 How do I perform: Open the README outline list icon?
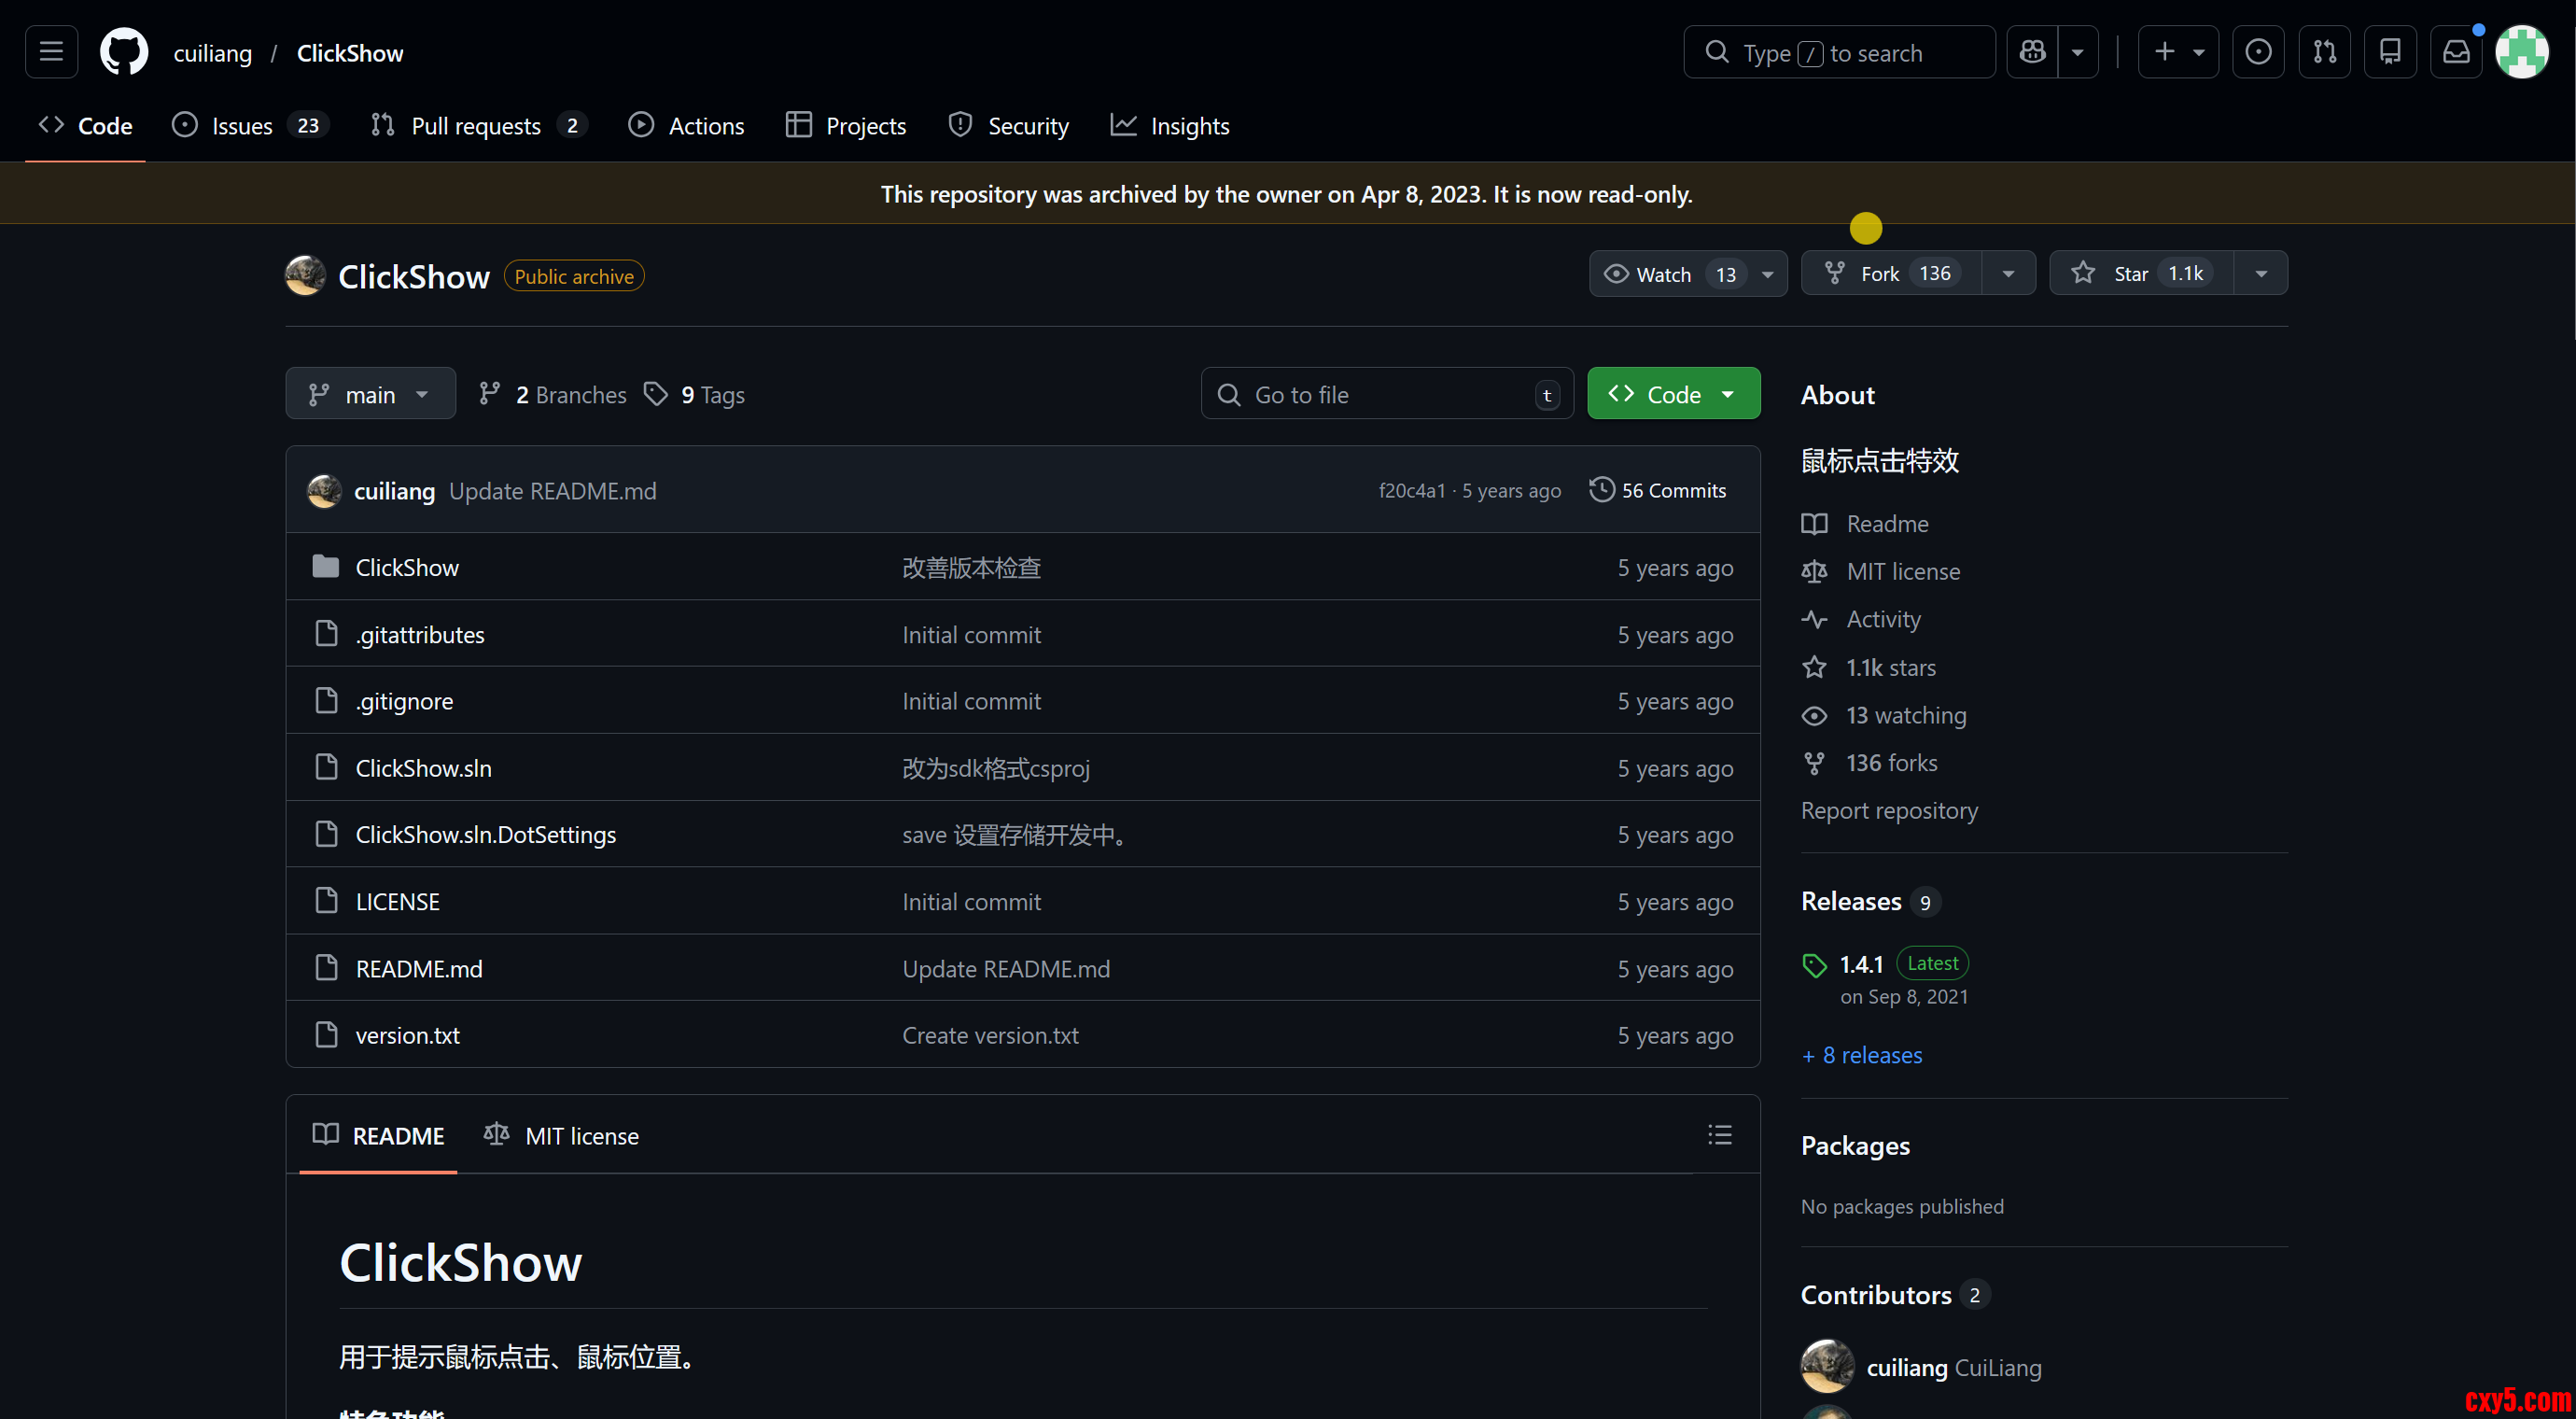(1719, 1134)
